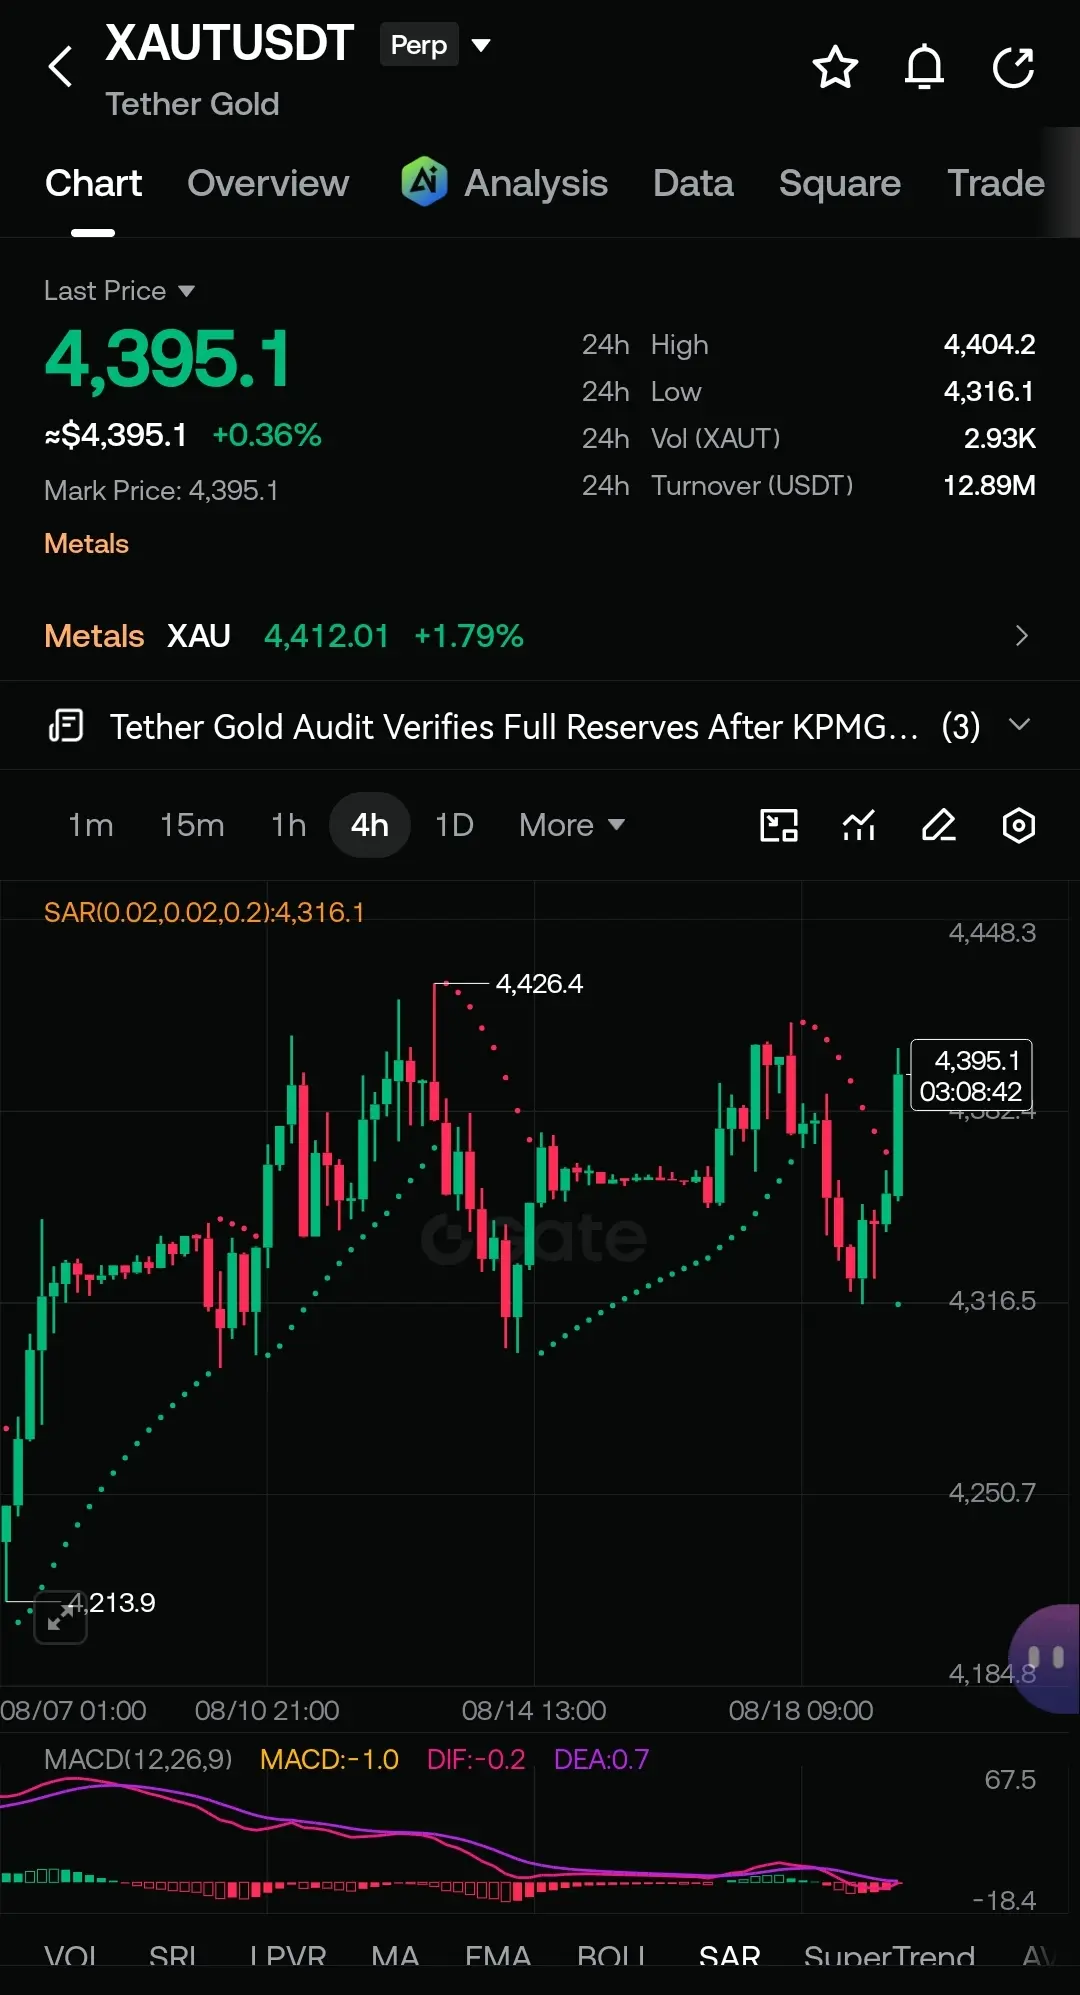Enable the VOL indicator
Screen dimensions: 1080x1995
[x=71, y=1955]
